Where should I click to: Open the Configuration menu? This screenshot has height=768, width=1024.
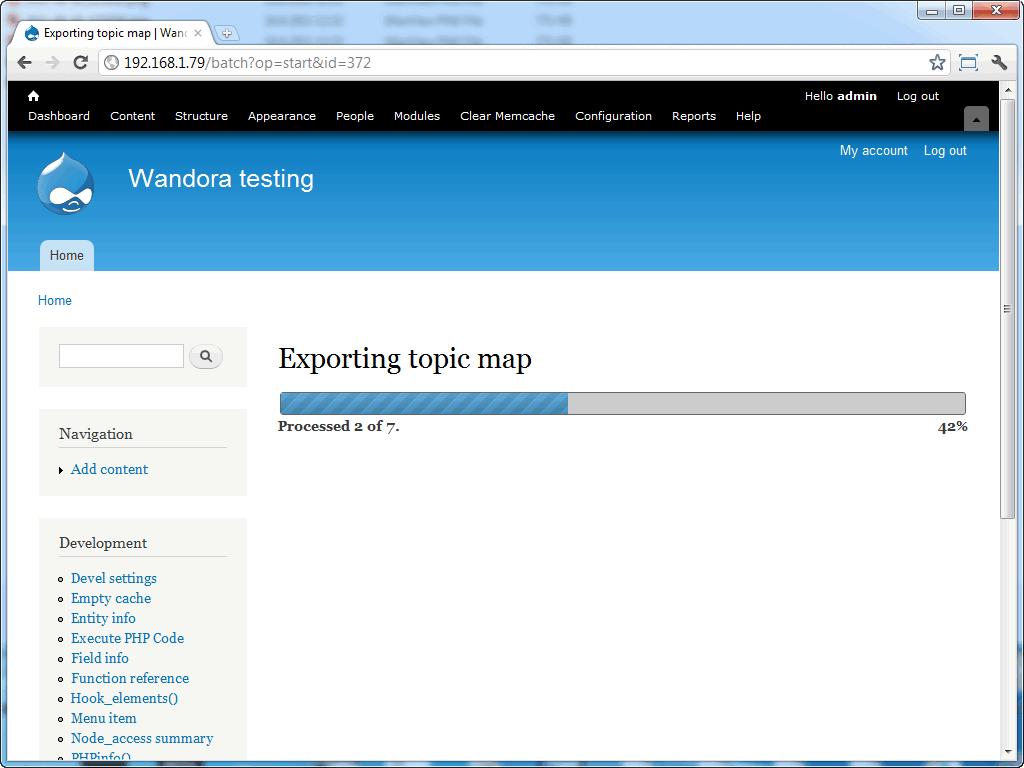(613, 116)
